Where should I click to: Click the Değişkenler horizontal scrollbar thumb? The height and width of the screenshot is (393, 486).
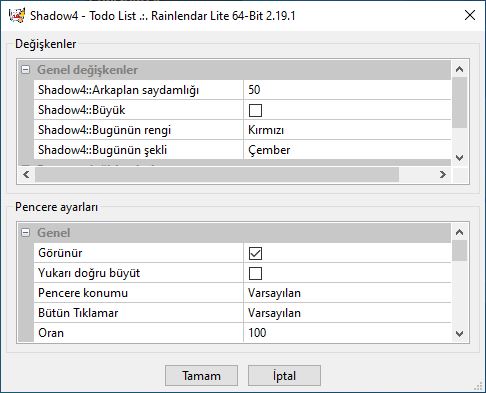217,174
